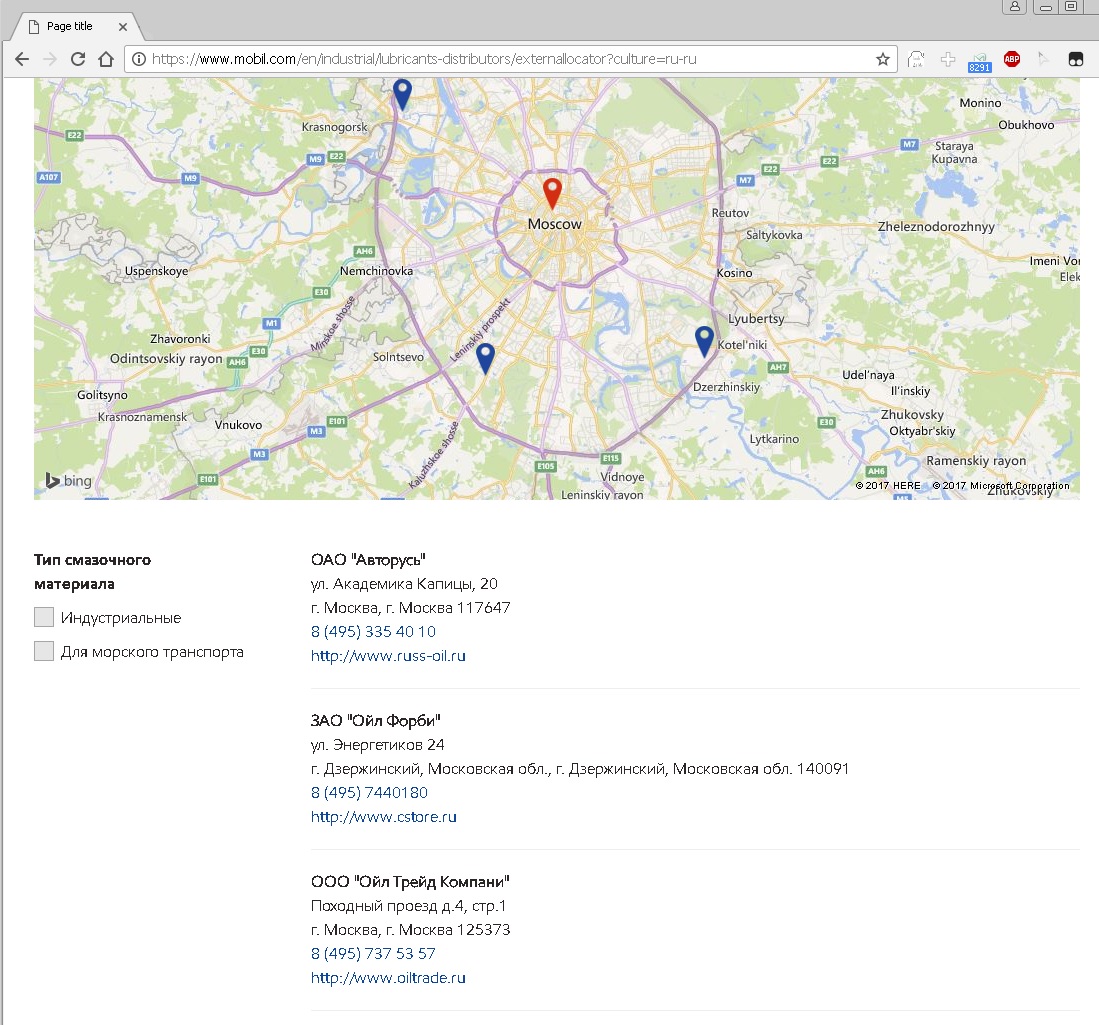Click the Monino label on the map

pos(981,103)
